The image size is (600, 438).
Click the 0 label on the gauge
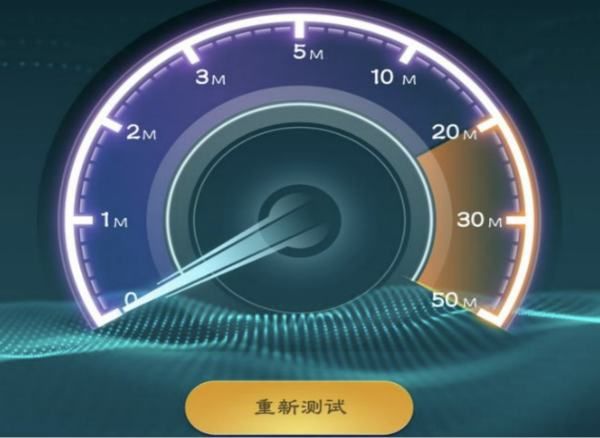pos(130,298)
